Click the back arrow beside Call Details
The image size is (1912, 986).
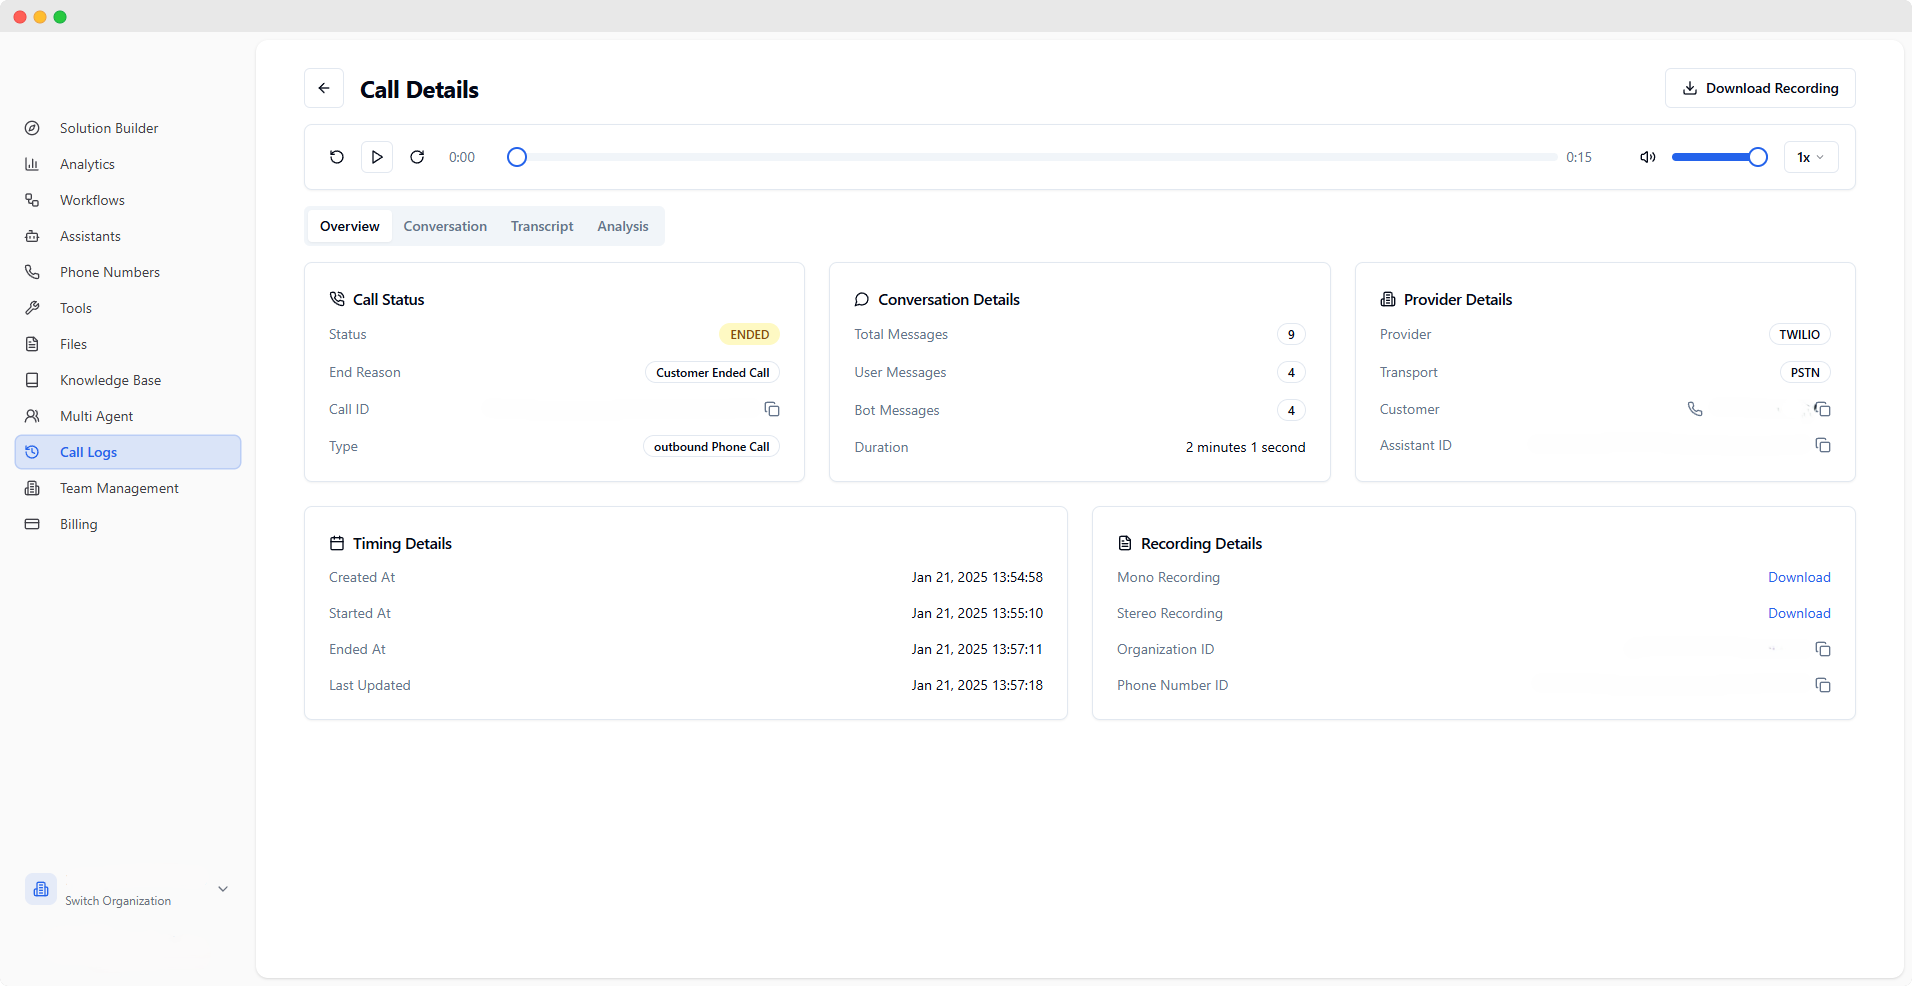point(324,89)
